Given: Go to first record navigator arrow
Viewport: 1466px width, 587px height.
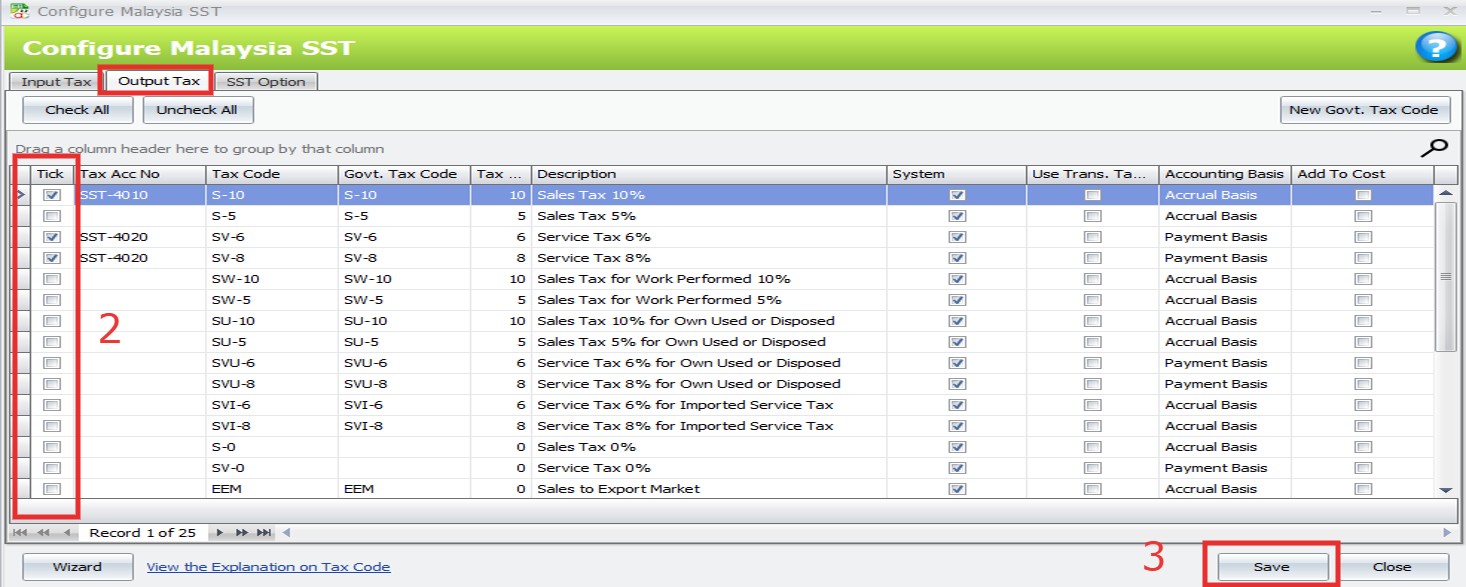Looking at the screenshot, I should pos(20,533).
